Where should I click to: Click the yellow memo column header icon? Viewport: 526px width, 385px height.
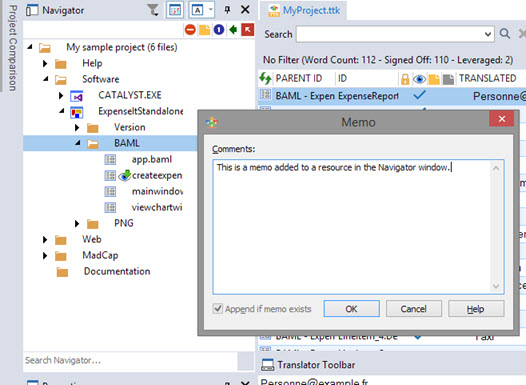point(433,79)
